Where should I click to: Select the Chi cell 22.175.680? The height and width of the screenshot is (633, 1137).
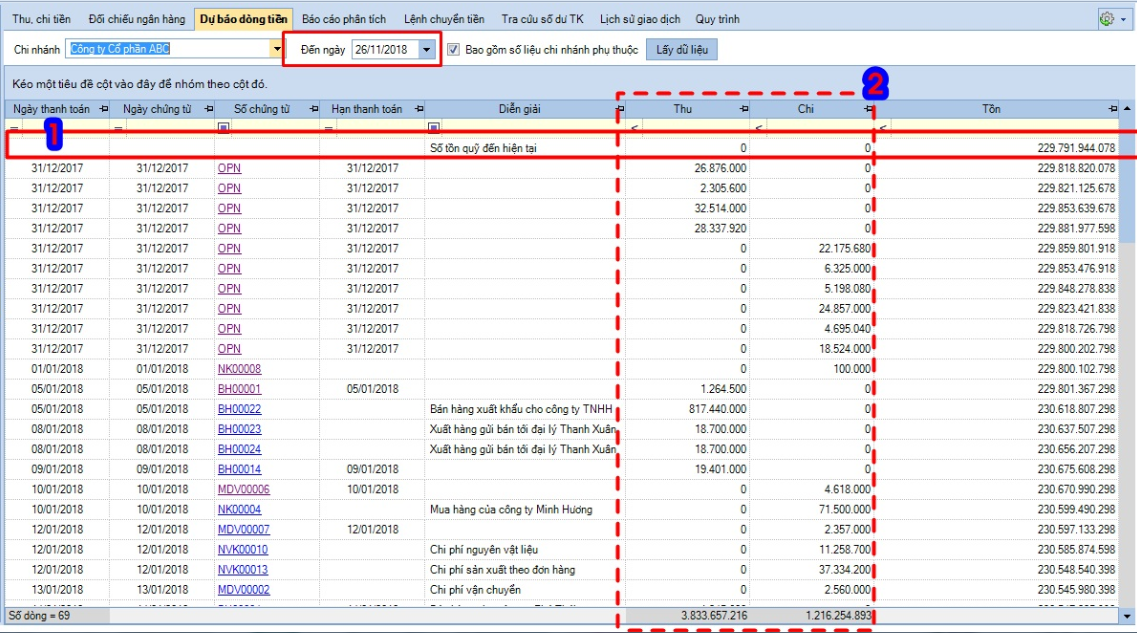(811, 248)
